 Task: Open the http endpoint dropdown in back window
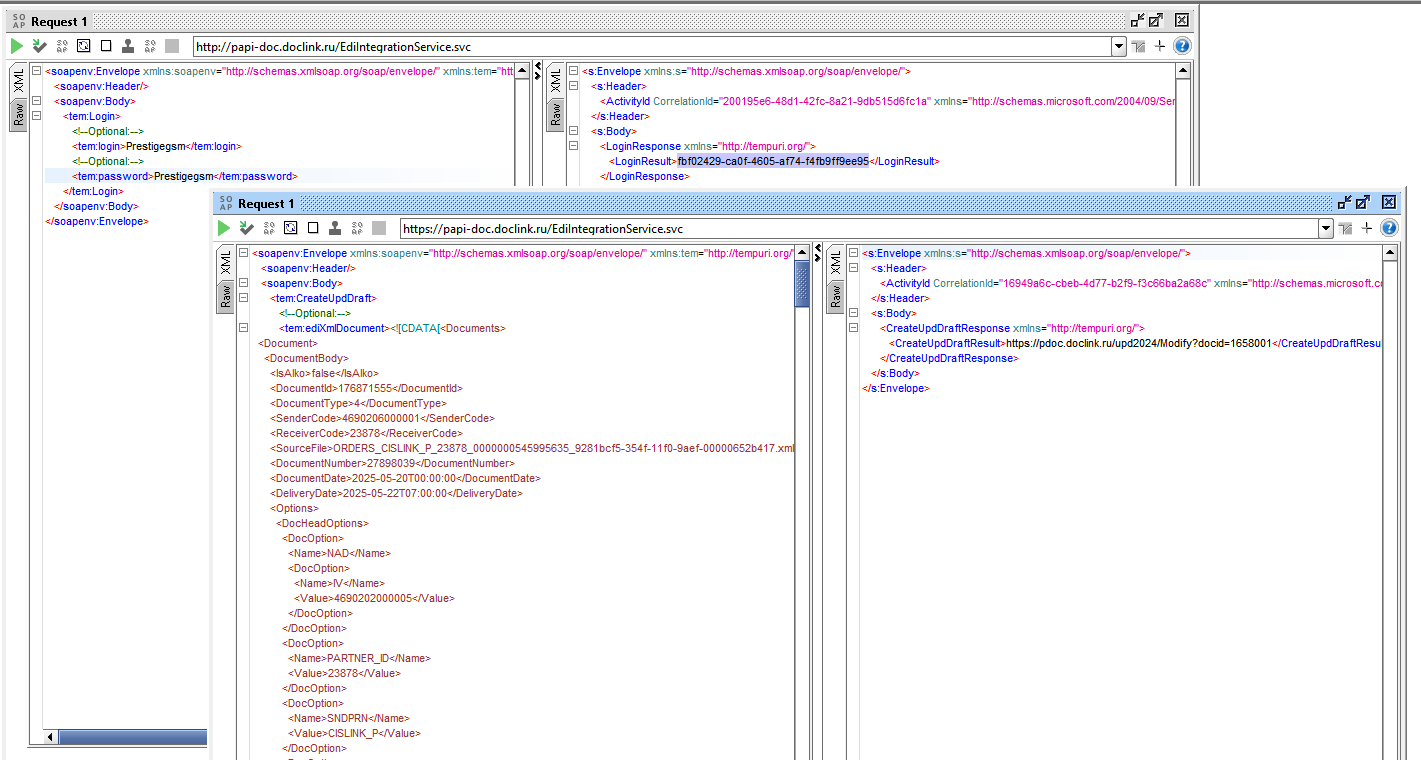coord(1119,46)
